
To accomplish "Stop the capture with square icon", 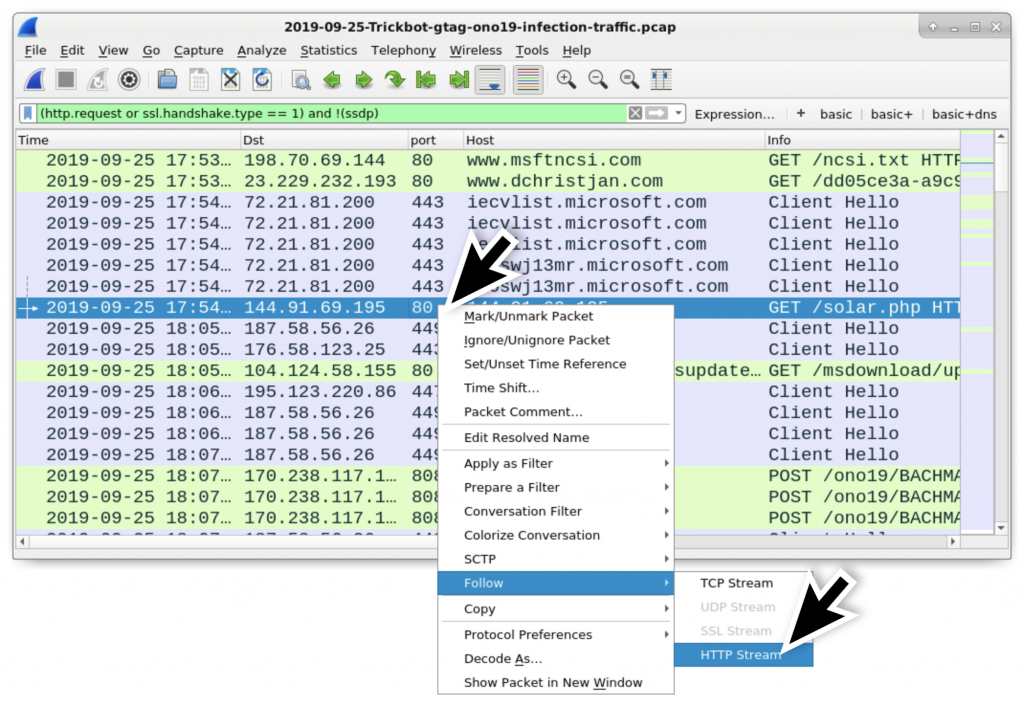I will point(65,80).
